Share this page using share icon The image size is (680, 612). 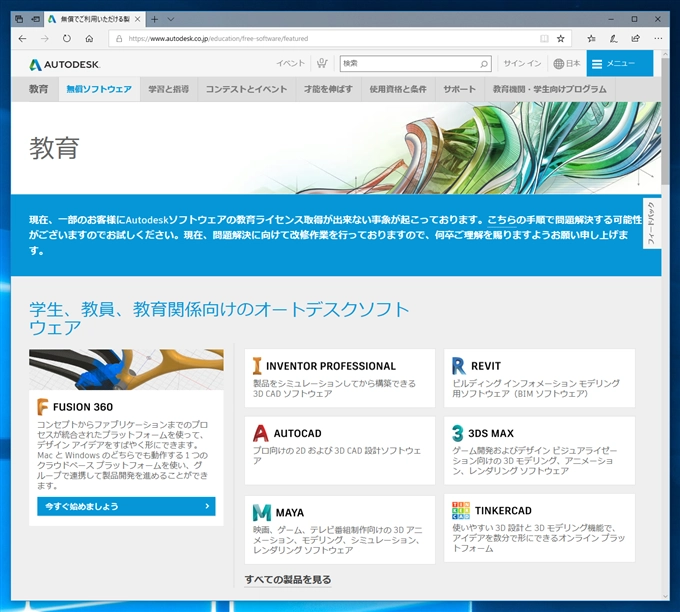point(635,39)
